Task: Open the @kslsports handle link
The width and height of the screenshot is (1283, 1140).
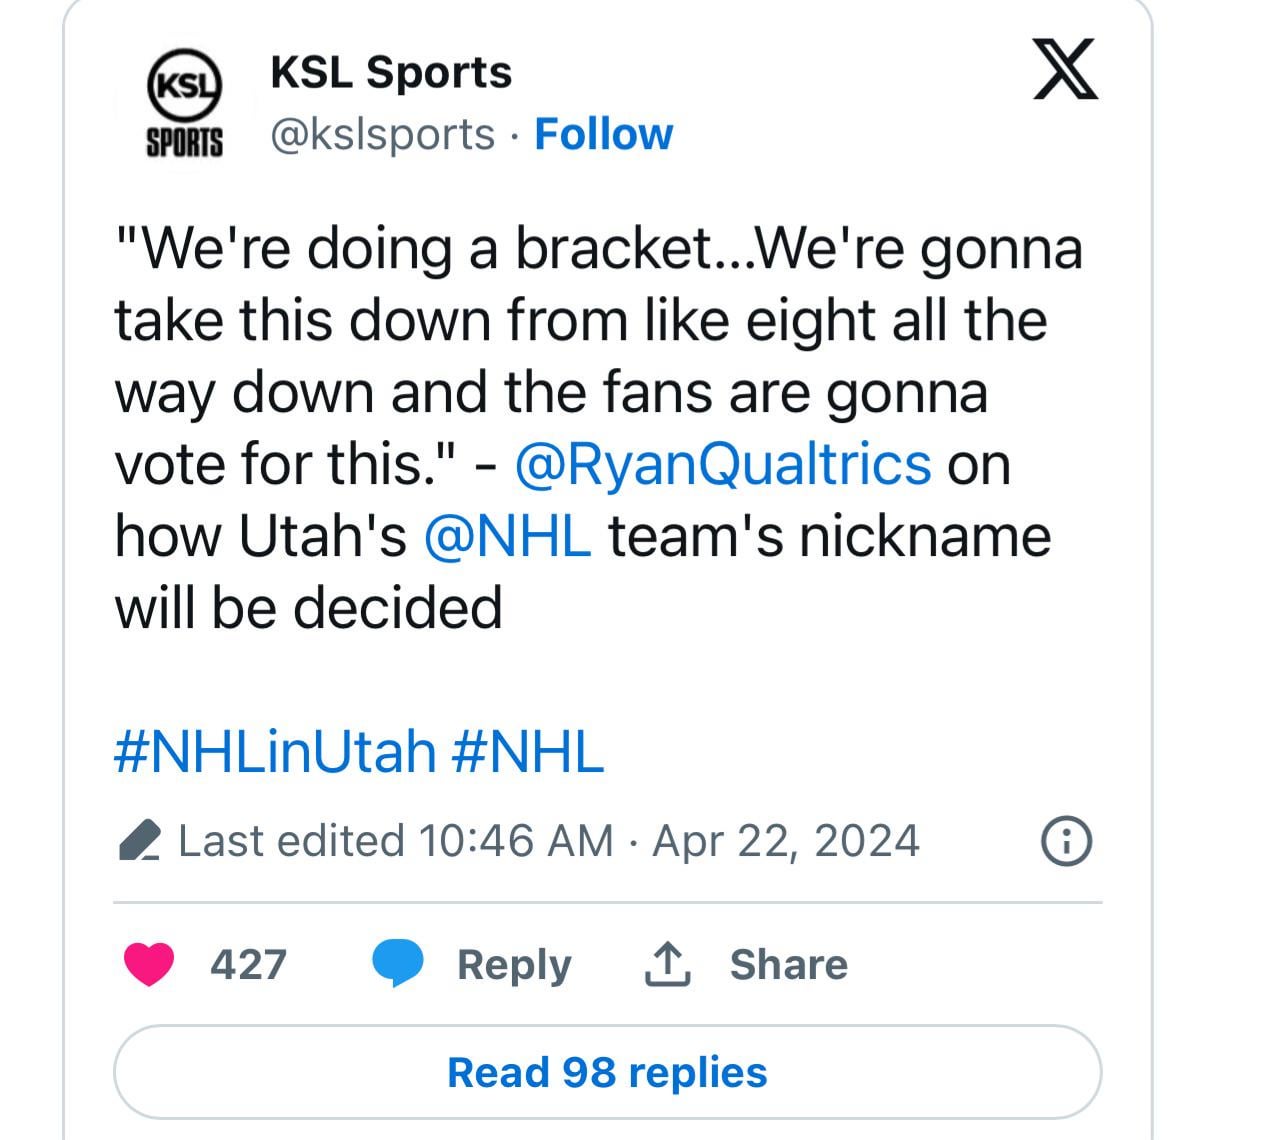Action: click(x=382, y=134)
